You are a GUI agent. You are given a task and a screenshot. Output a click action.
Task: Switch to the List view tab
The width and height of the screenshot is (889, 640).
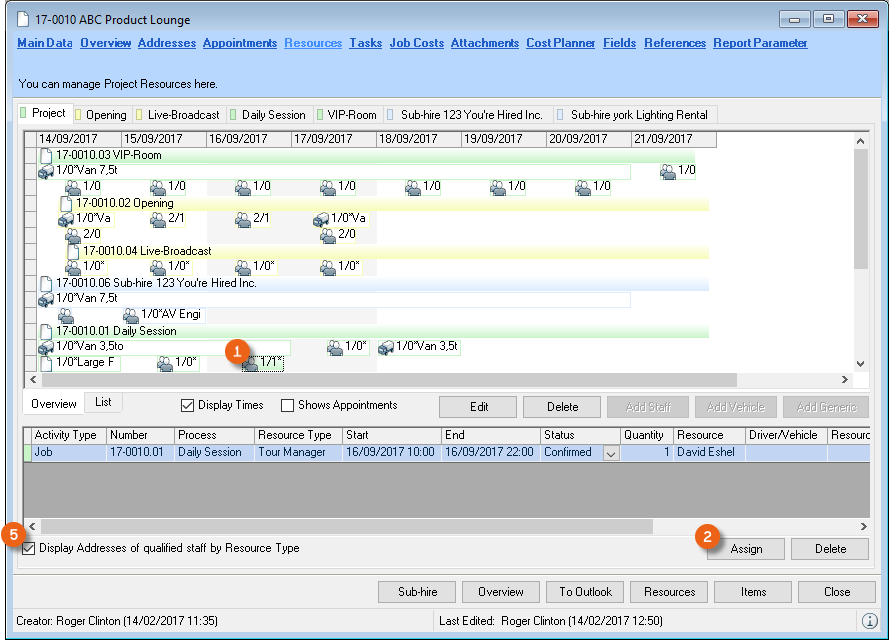pyautogui.click(x=103, y=402)
